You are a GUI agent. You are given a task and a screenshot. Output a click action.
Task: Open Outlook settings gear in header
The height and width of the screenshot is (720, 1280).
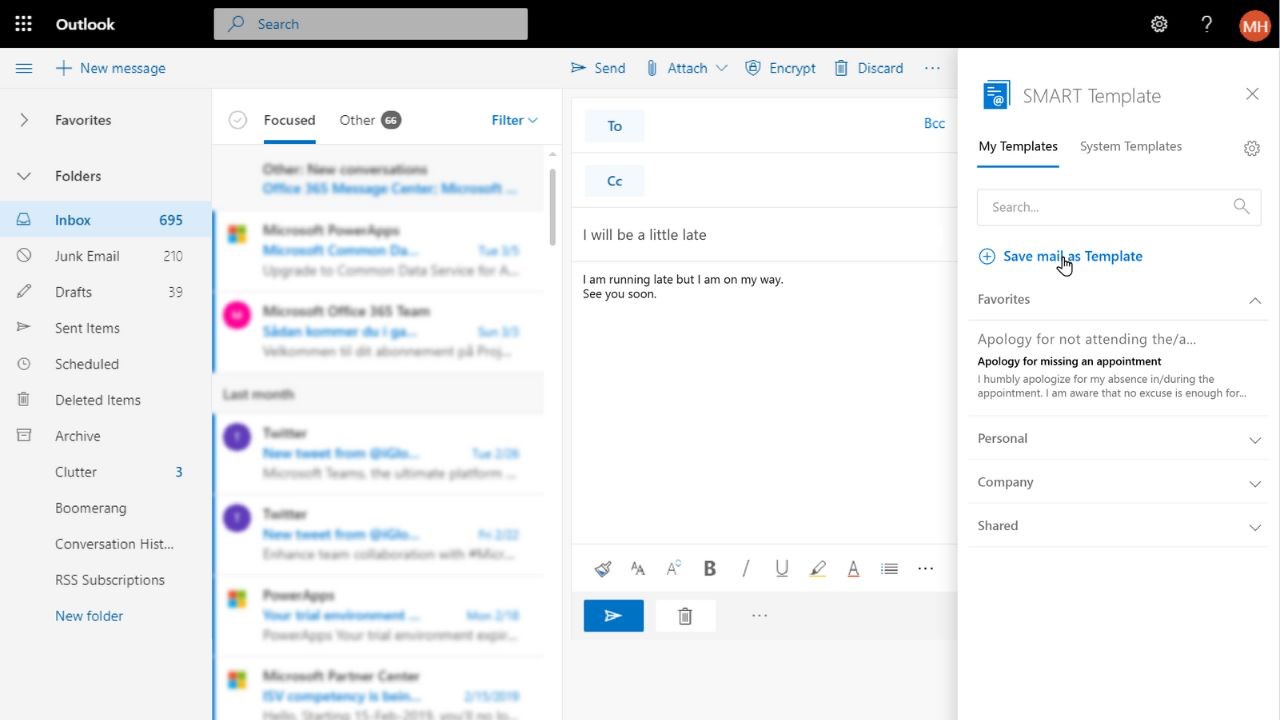click(1159, 24)
